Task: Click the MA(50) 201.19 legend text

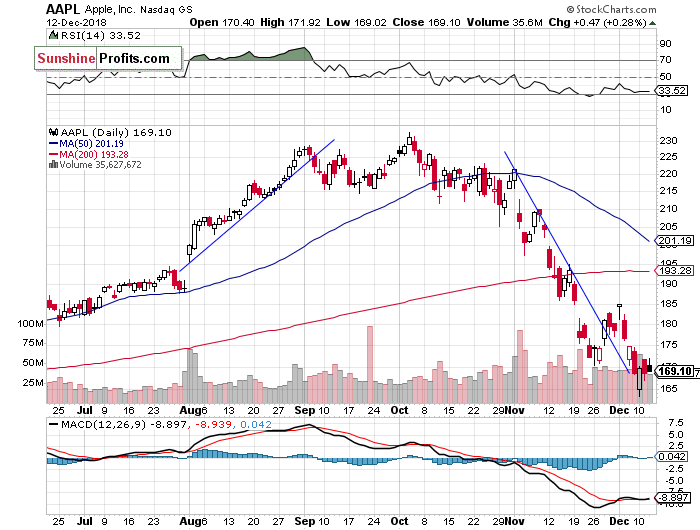Action: click(92, 144)
